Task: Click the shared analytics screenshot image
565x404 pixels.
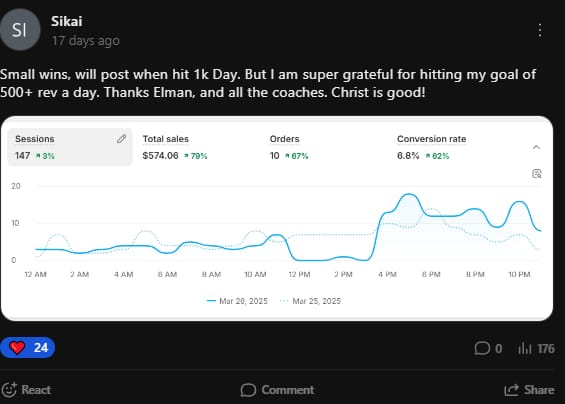Action: (x=277, y=218)
